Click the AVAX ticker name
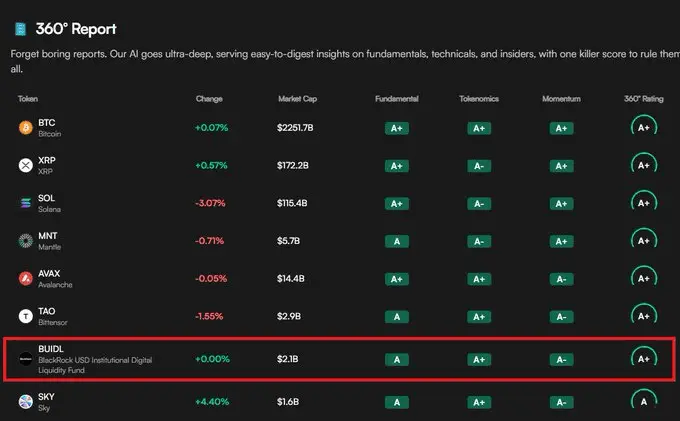680x421 pixels. pyautogui.click(x=49, y=274)
